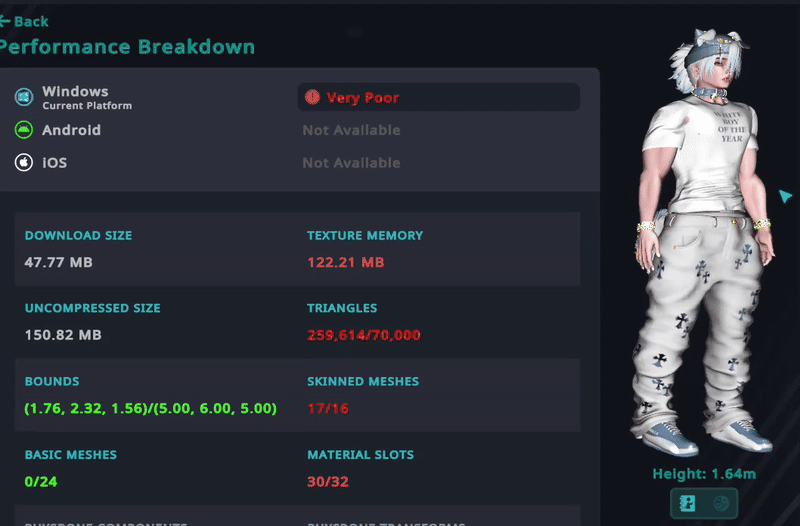Click the red Very Poor warning icon

click(x=312, y=98)
